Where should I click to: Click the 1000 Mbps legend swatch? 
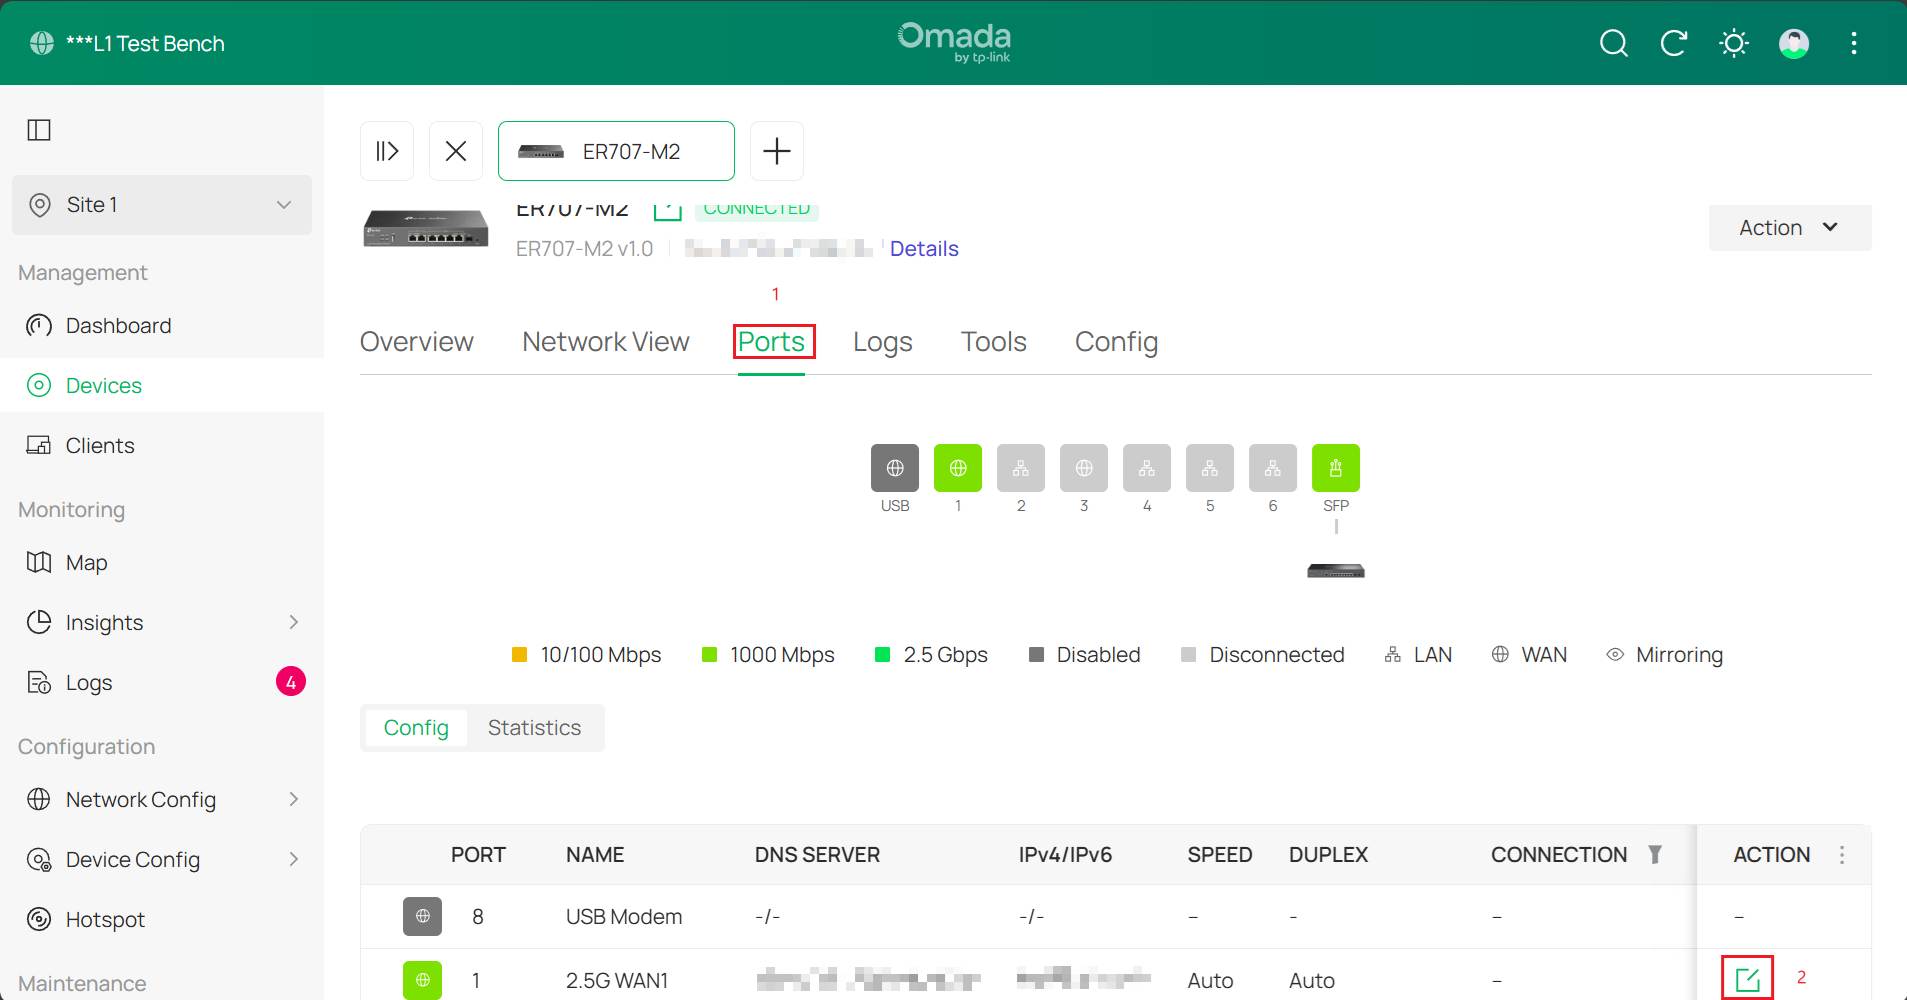tap(710, 655)
